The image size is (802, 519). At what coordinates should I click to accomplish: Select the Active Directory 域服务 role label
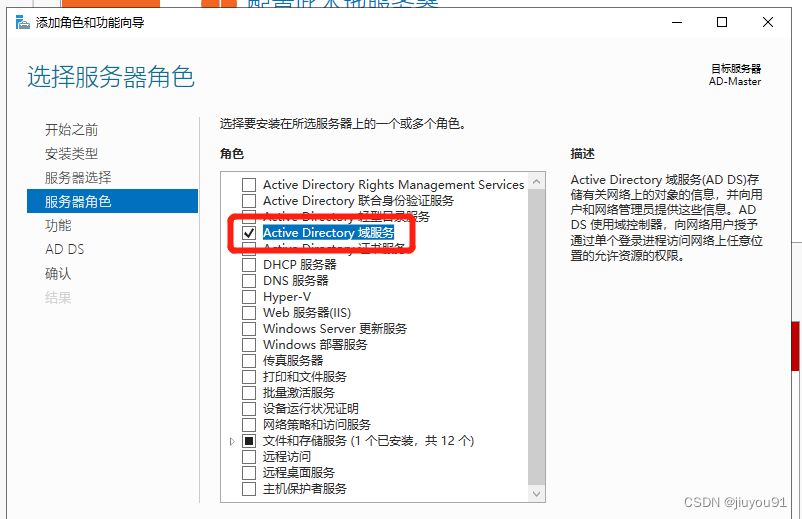click(328, 233)
